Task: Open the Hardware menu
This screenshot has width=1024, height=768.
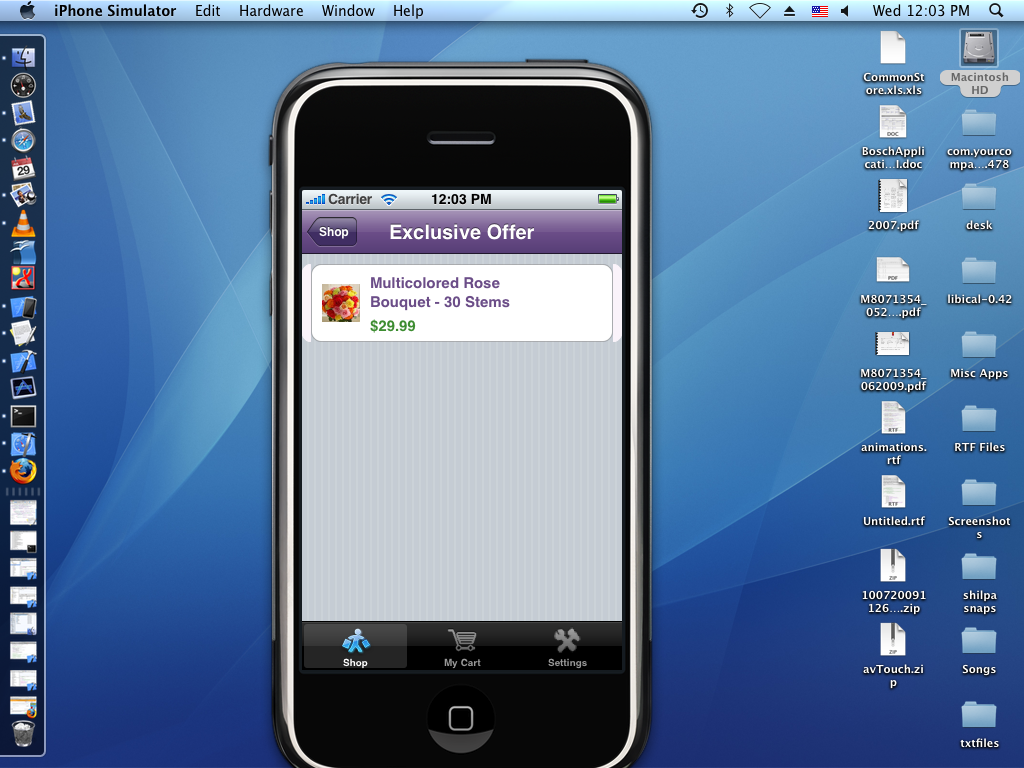Action: [271, 10]
